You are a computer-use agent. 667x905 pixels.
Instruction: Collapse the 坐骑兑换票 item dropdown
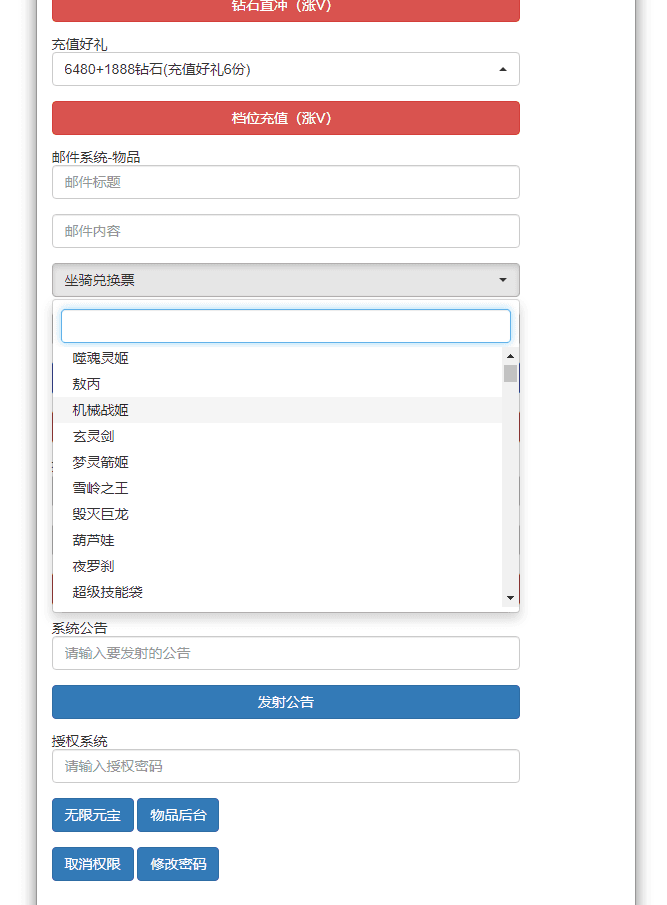coord(285,280)
